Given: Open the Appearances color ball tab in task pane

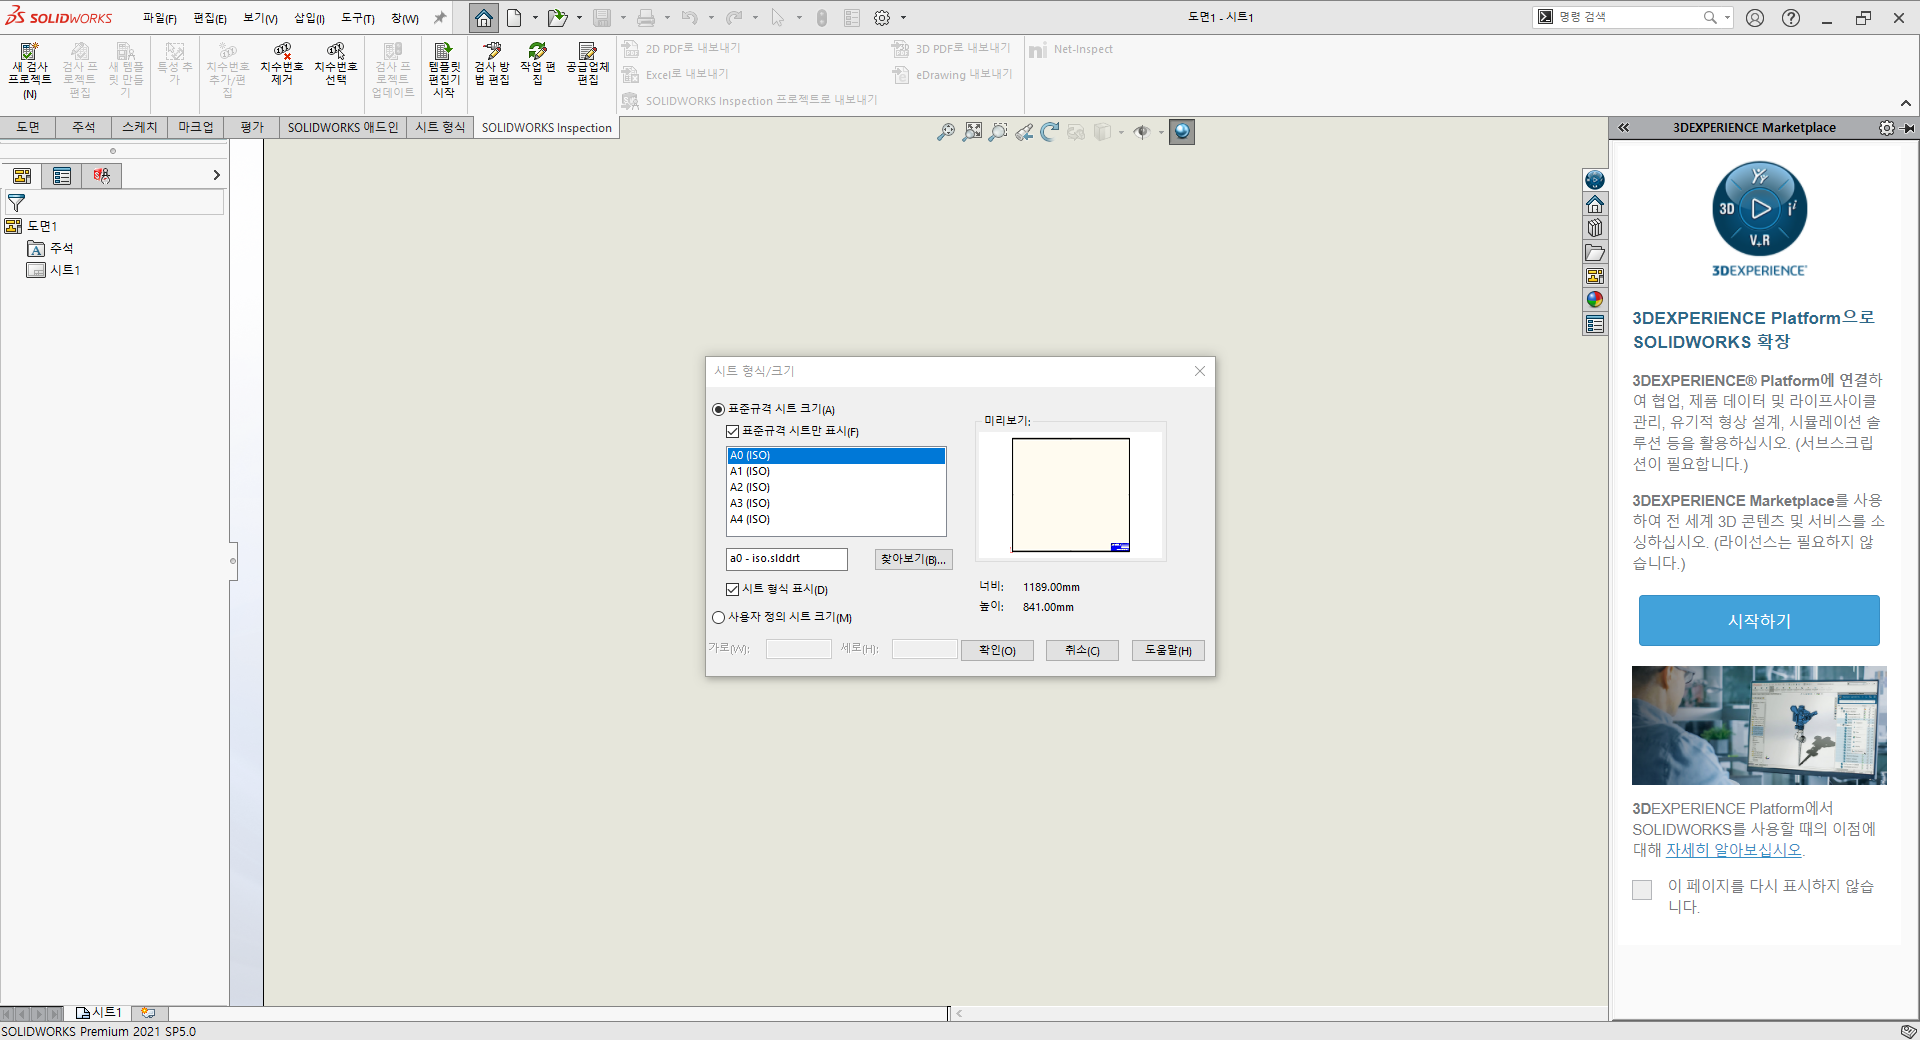Looking at the screenshot, I should (x=1595, y=299).
